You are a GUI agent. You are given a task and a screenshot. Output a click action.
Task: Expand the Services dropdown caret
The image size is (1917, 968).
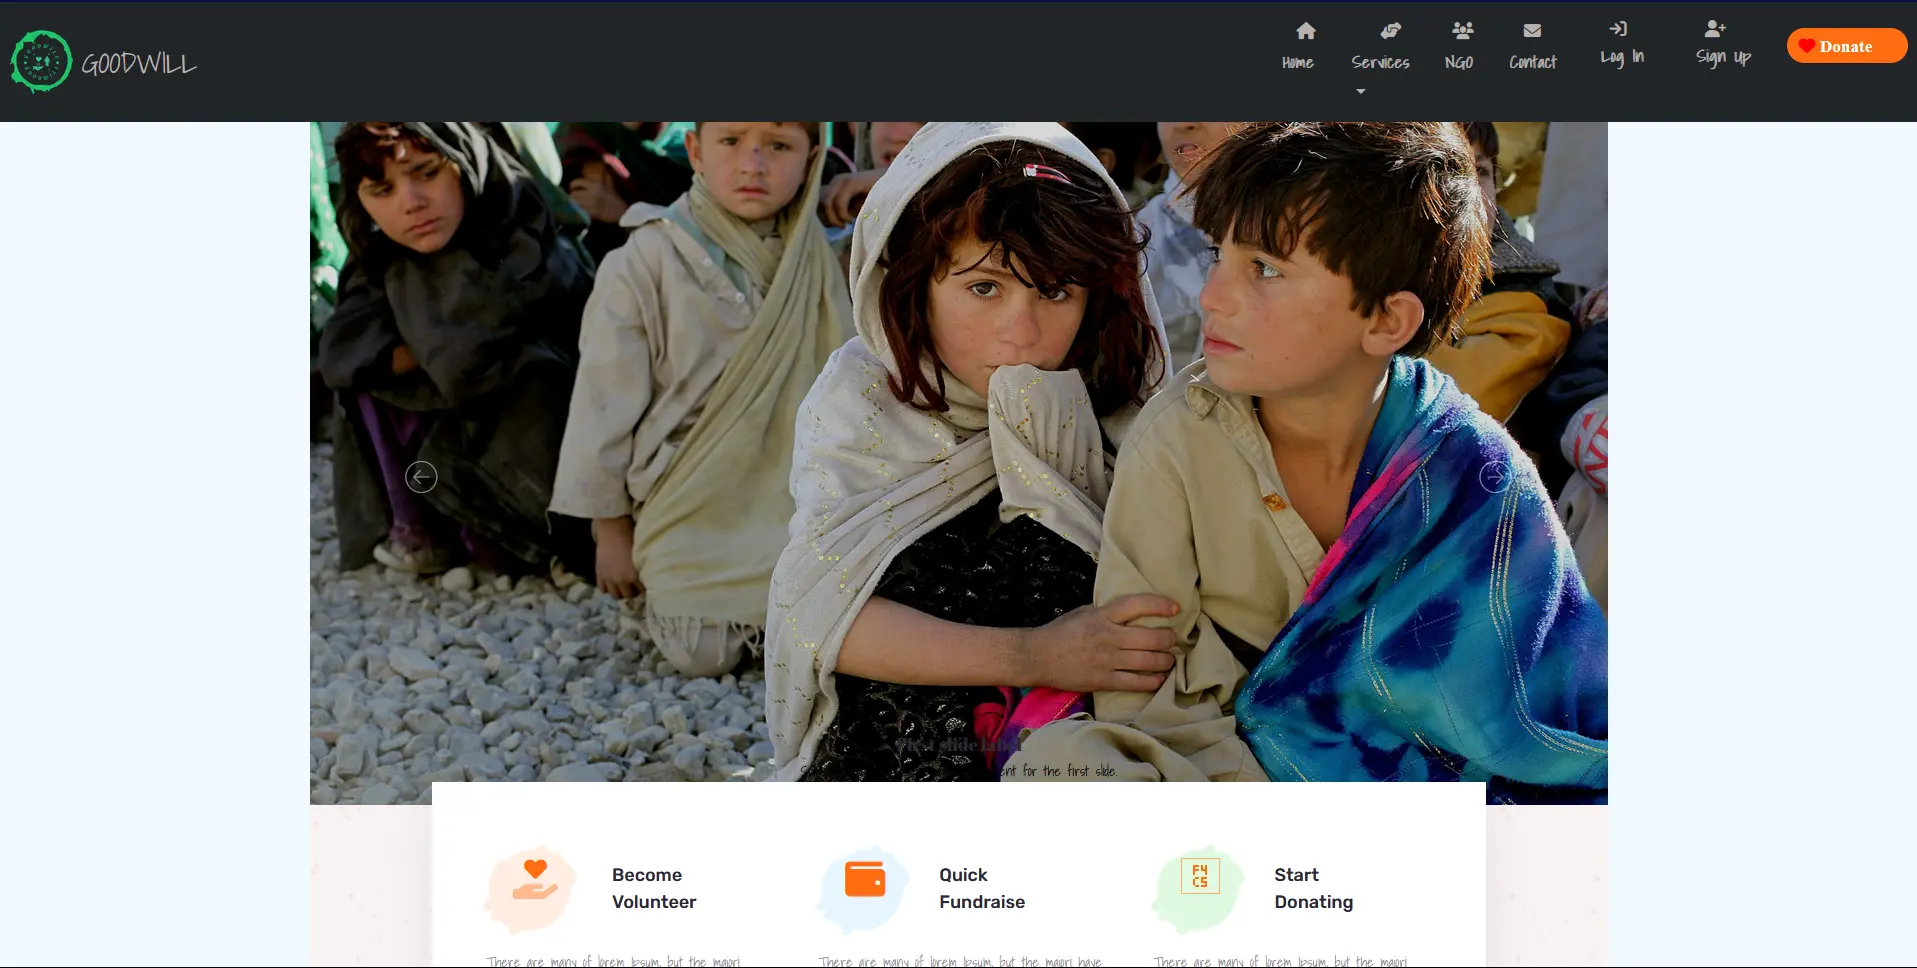(1360, 92)
